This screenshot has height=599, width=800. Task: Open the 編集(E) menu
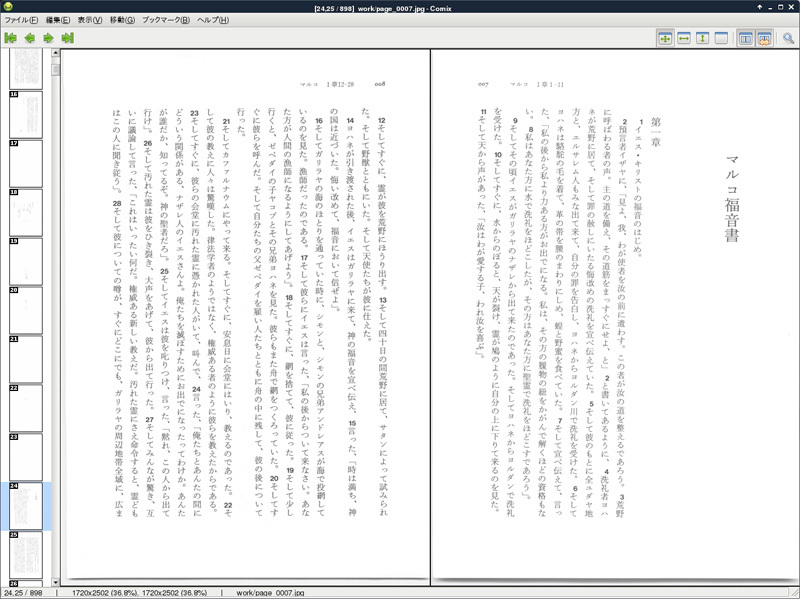(58, 20)
